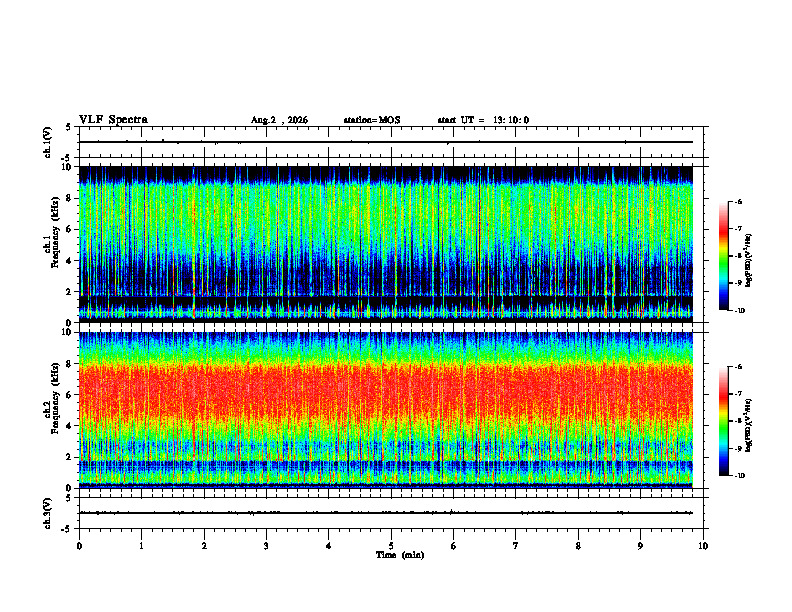The width and height of the screenshot is (792, 612).
Task: Click the 8 kHz tick on ch.1 axis
Action: coord(70,198)
